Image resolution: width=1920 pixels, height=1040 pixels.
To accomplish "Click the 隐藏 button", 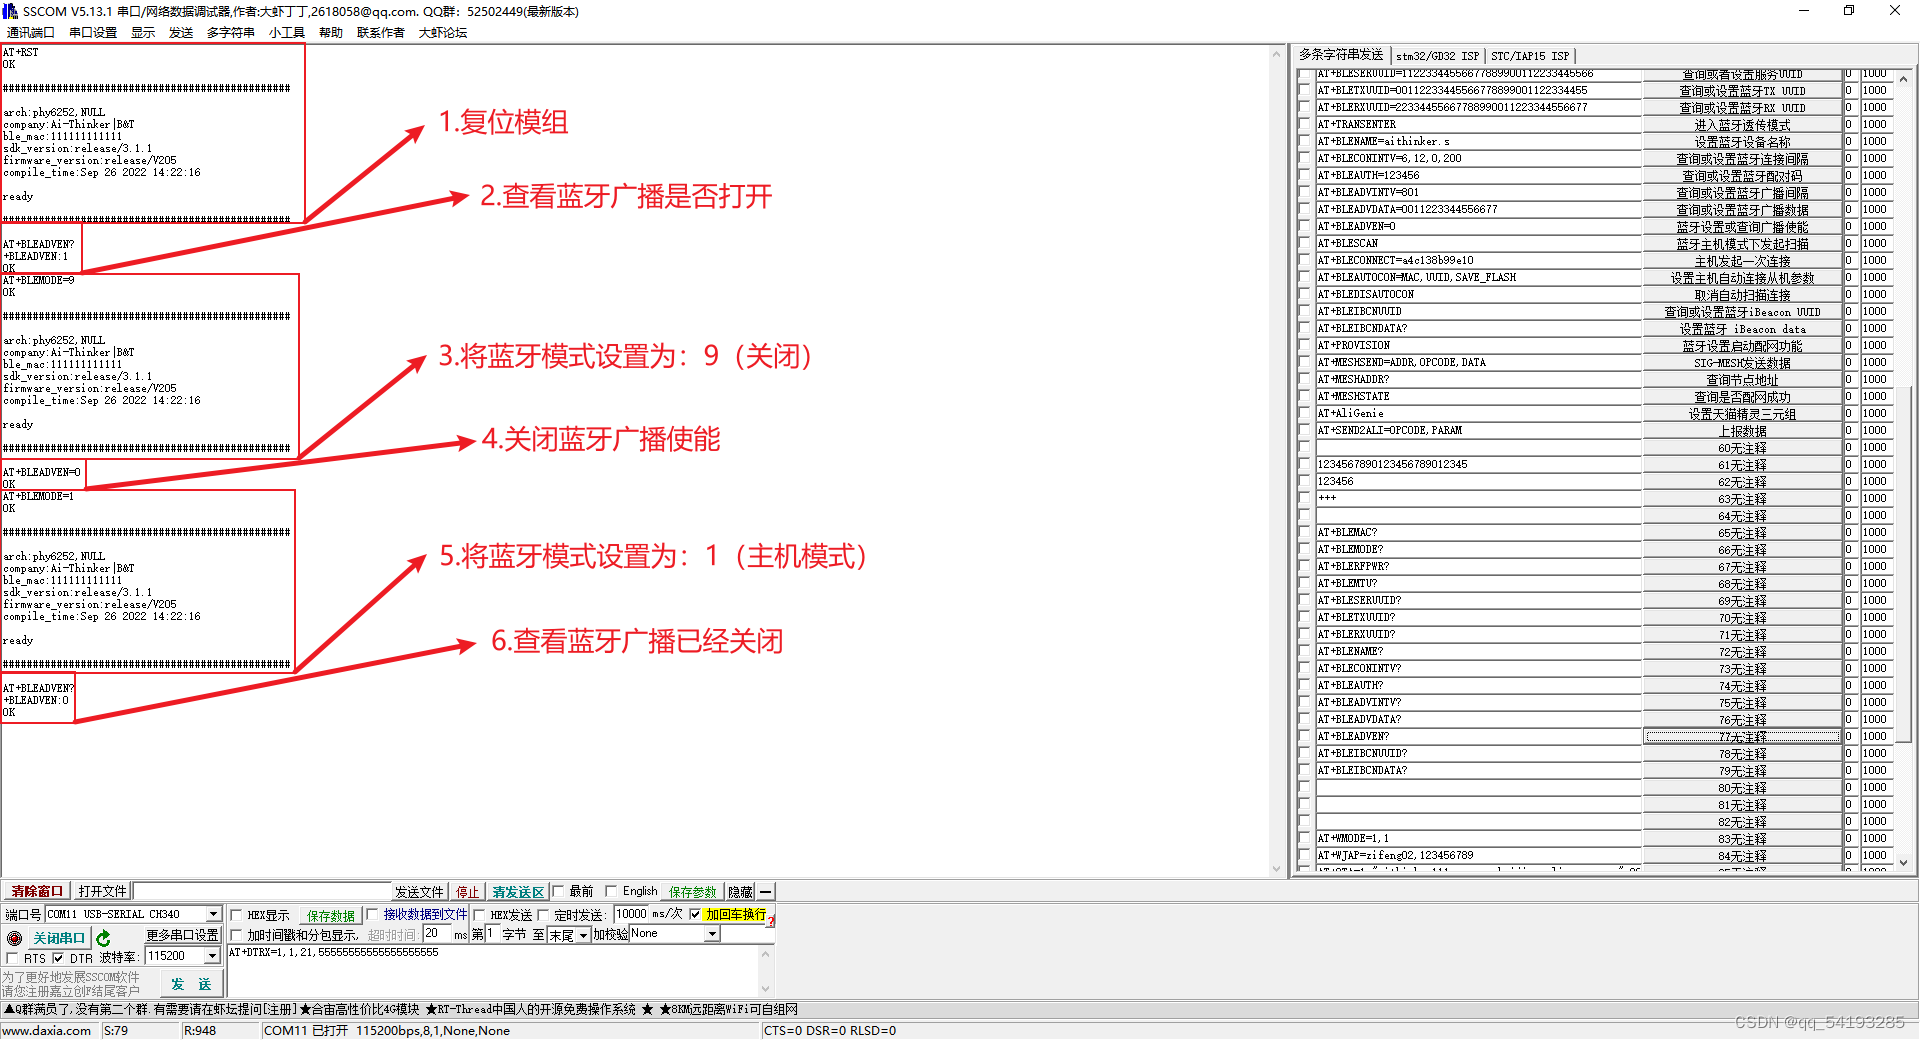I will click(x=740, y=892).
